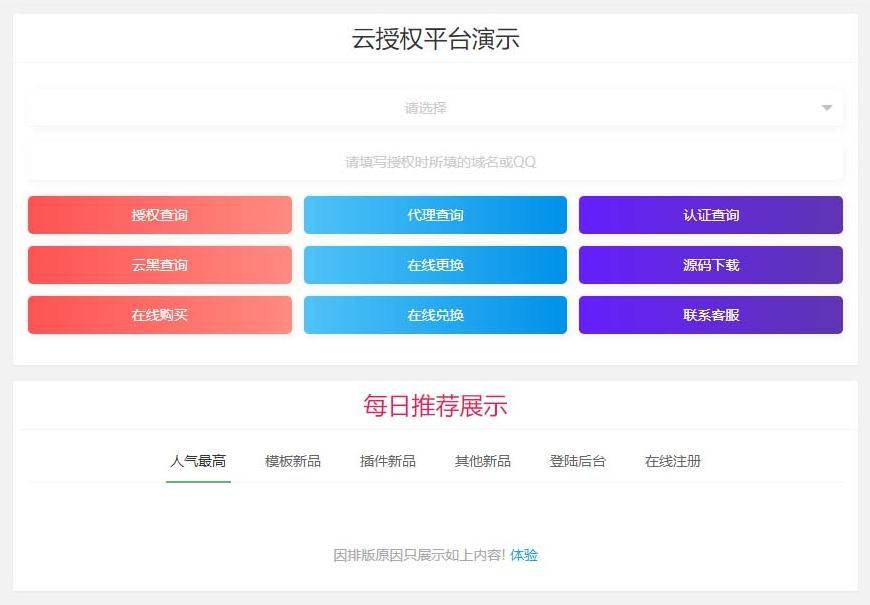
Task: Expand the query type combo box
Action: click(x=435, y=106)
